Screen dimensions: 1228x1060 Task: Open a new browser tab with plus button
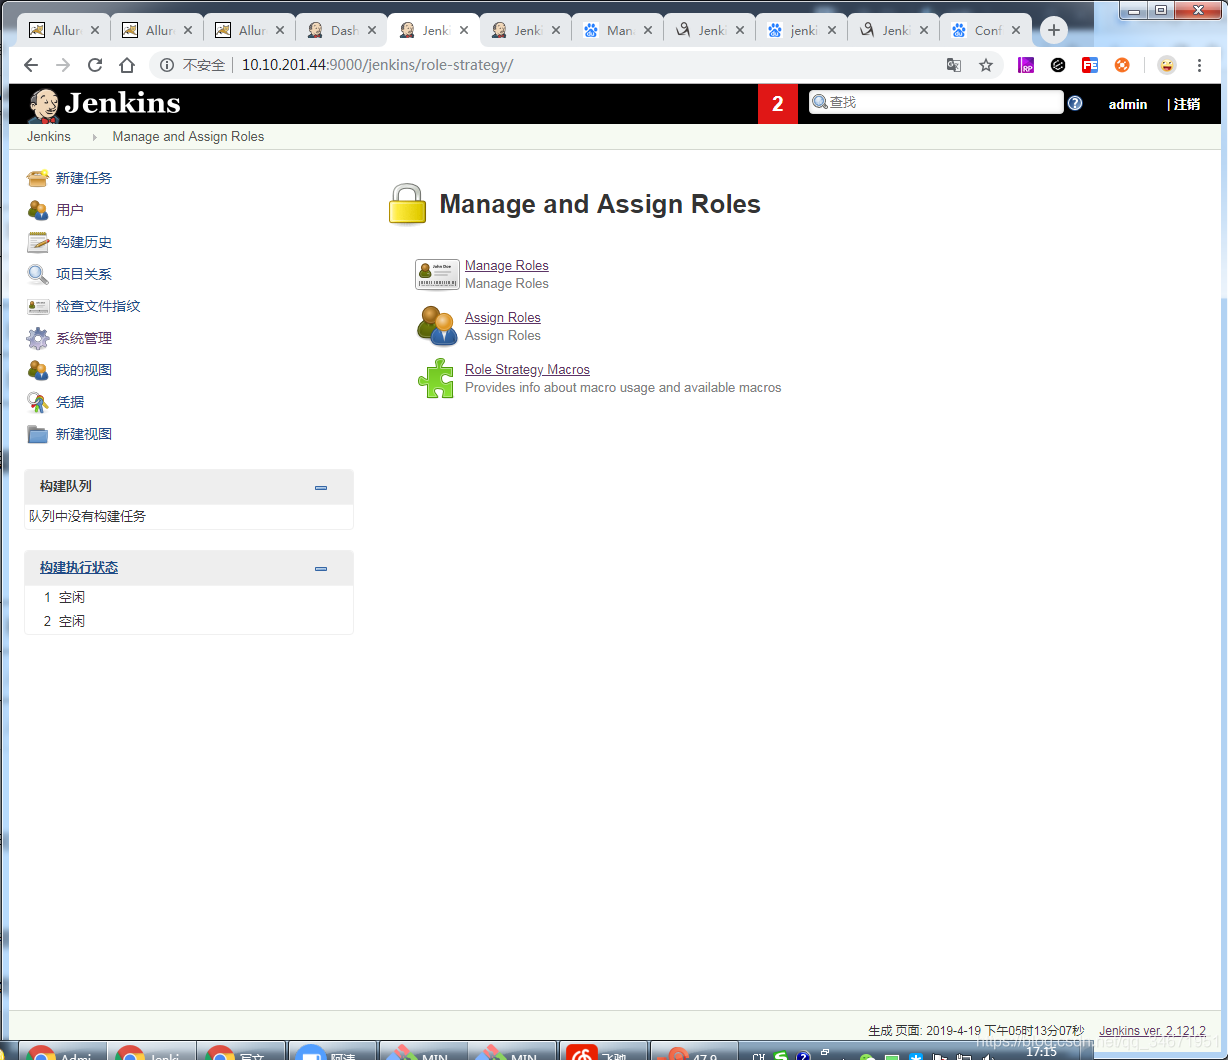coord(1053,30)
